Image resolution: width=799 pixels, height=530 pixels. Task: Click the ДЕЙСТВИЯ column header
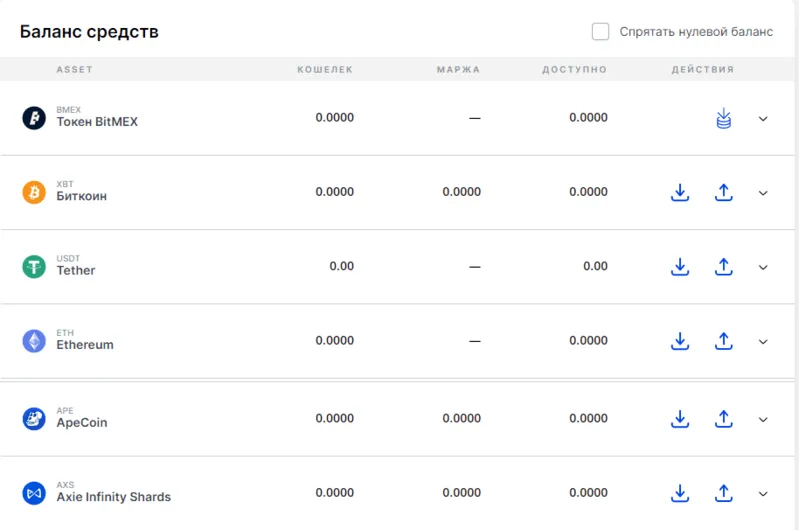(x=703, y=69)
